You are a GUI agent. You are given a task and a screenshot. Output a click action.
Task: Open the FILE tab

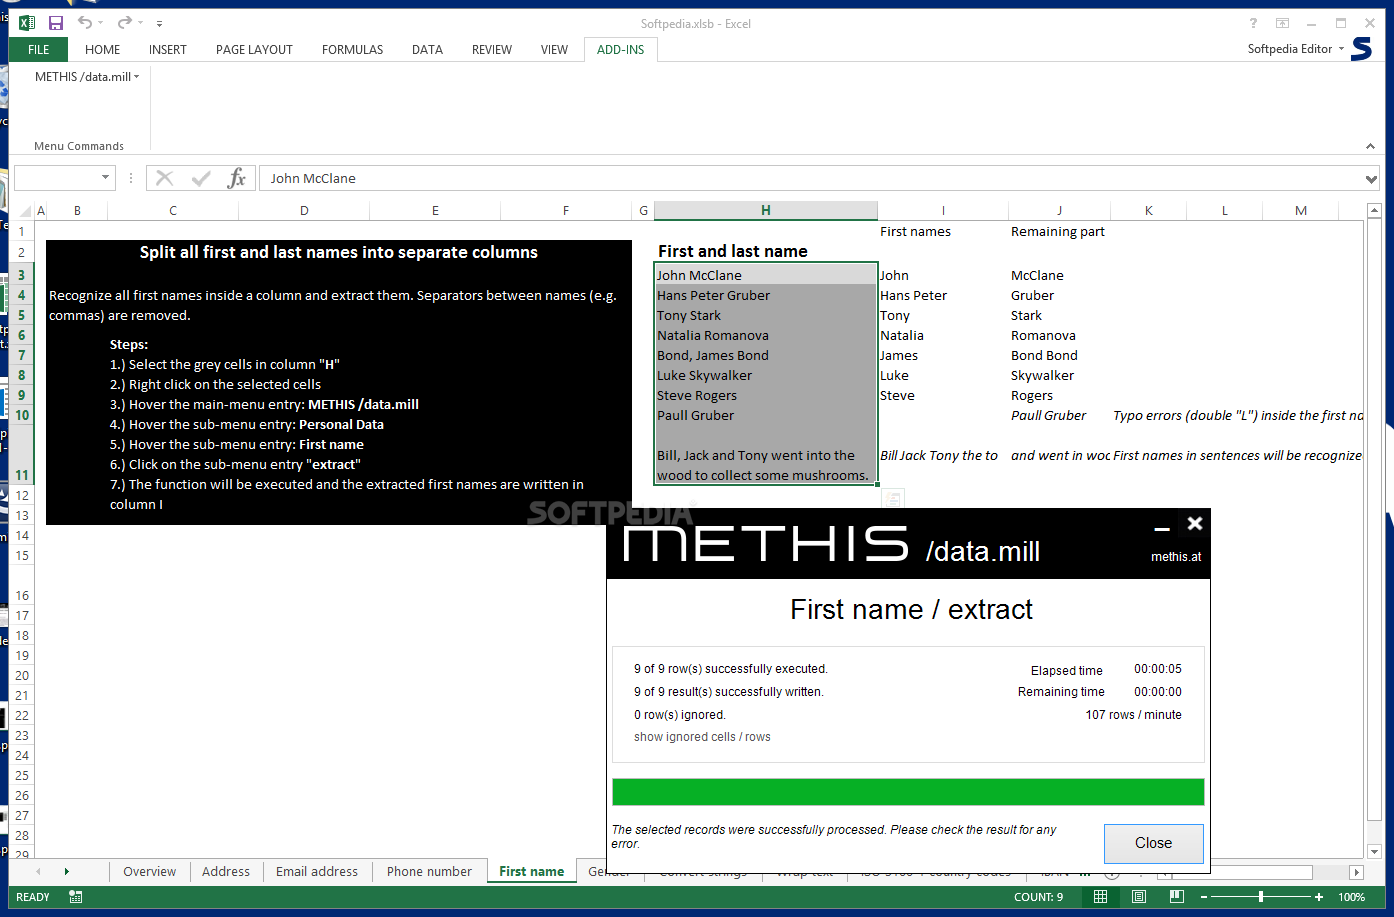coord(39,49)
